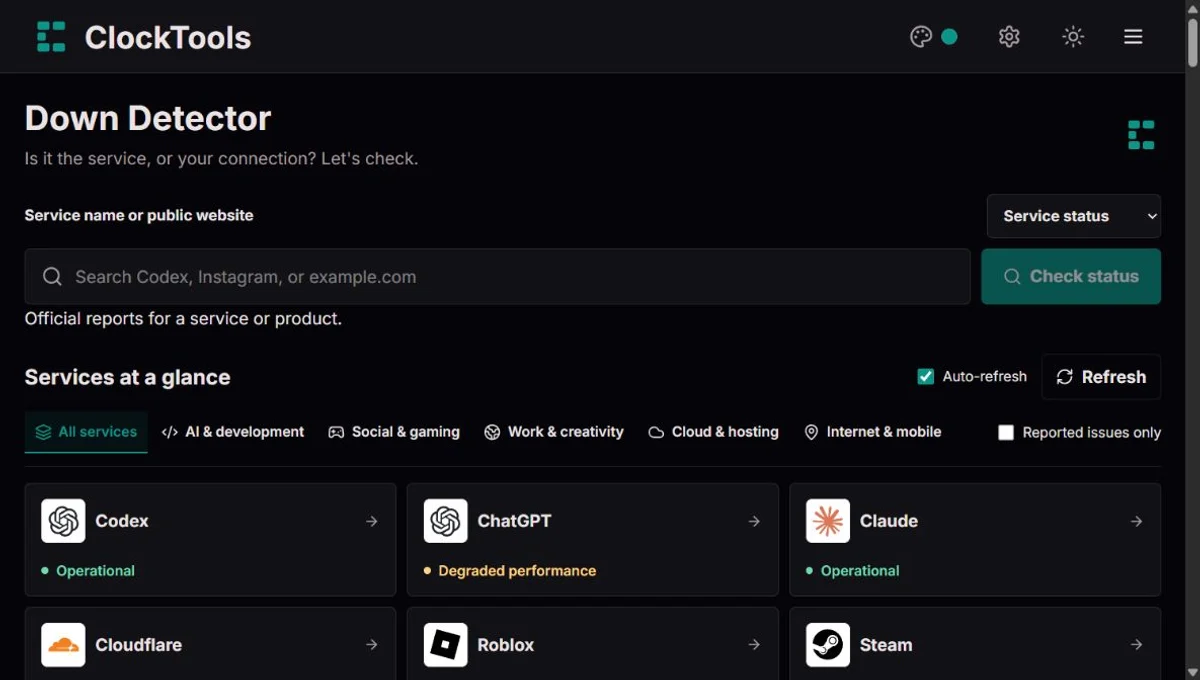The width and height of the screenshot is (1200, 680).
Task: Open Claude card arrow
Action: [x=1137, y=521]
